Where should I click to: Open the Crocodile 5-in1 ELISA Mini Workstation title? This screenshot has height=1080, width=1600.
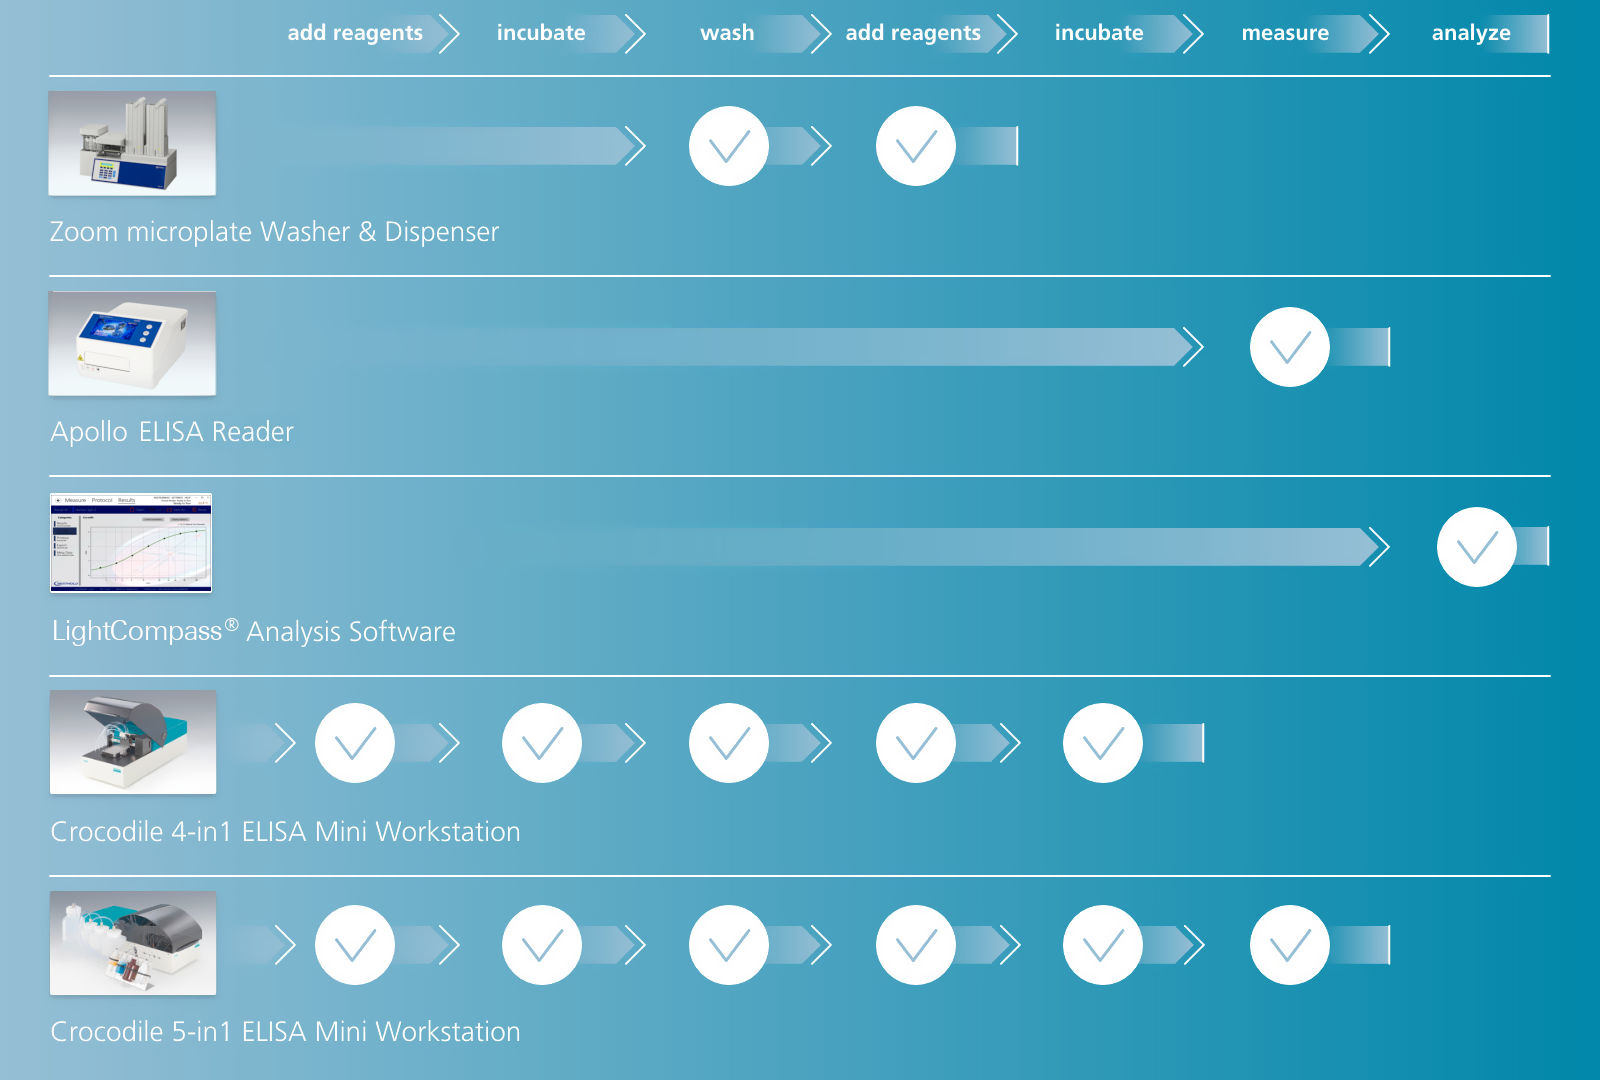(x=285, y=1032)
